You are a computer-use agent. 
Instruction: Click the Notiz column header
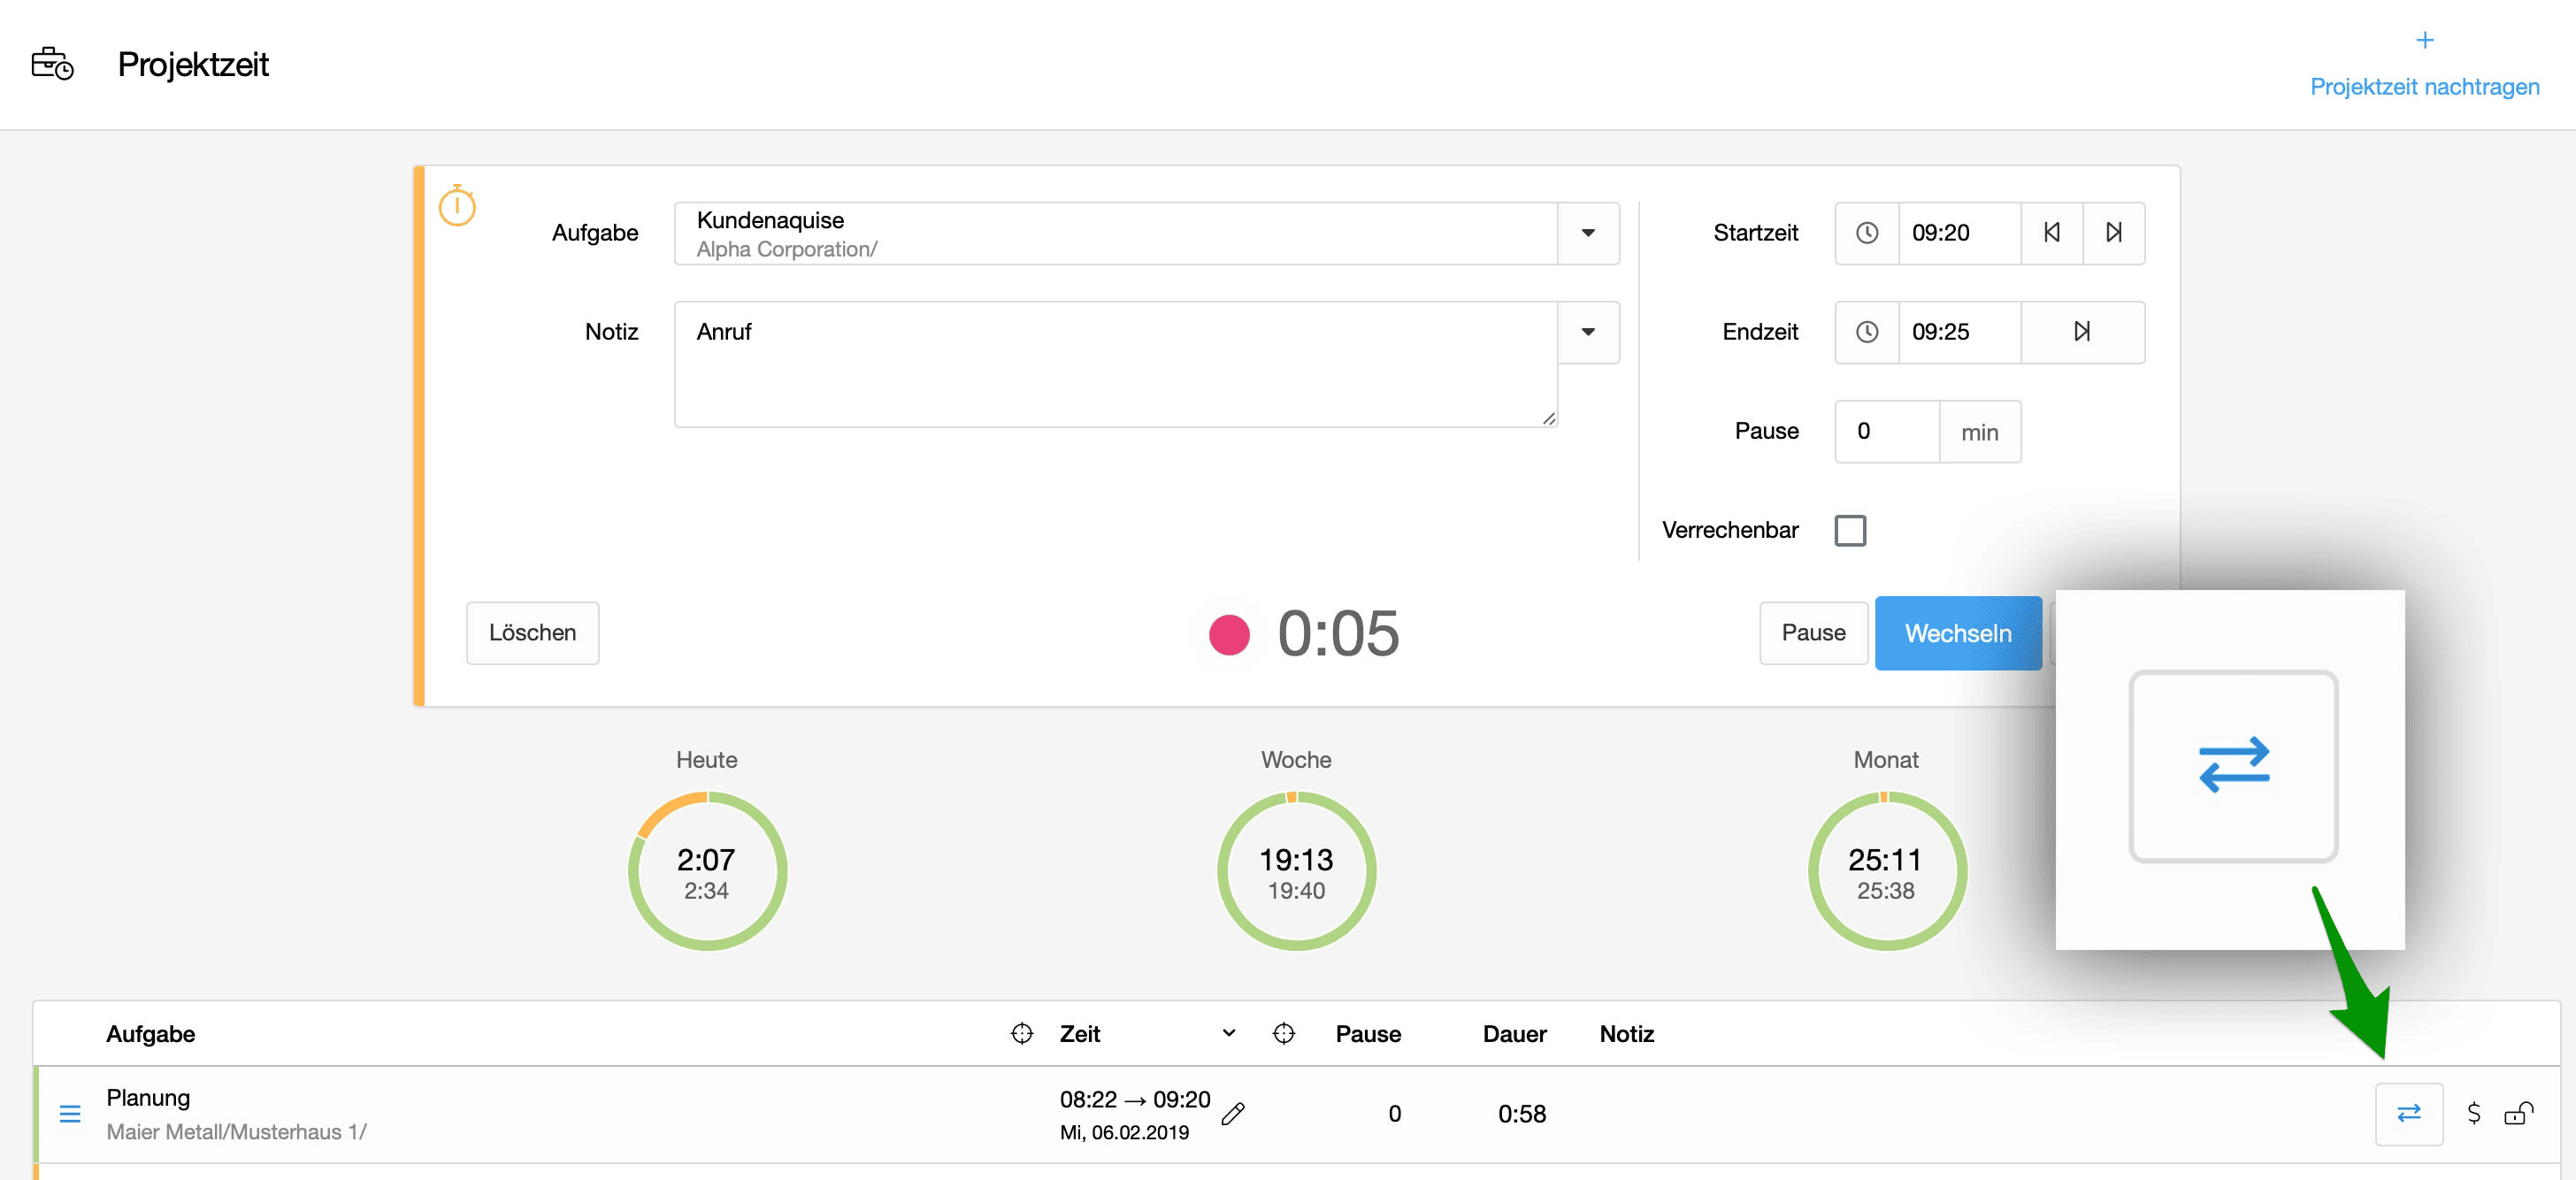tap(1626, 1034)
